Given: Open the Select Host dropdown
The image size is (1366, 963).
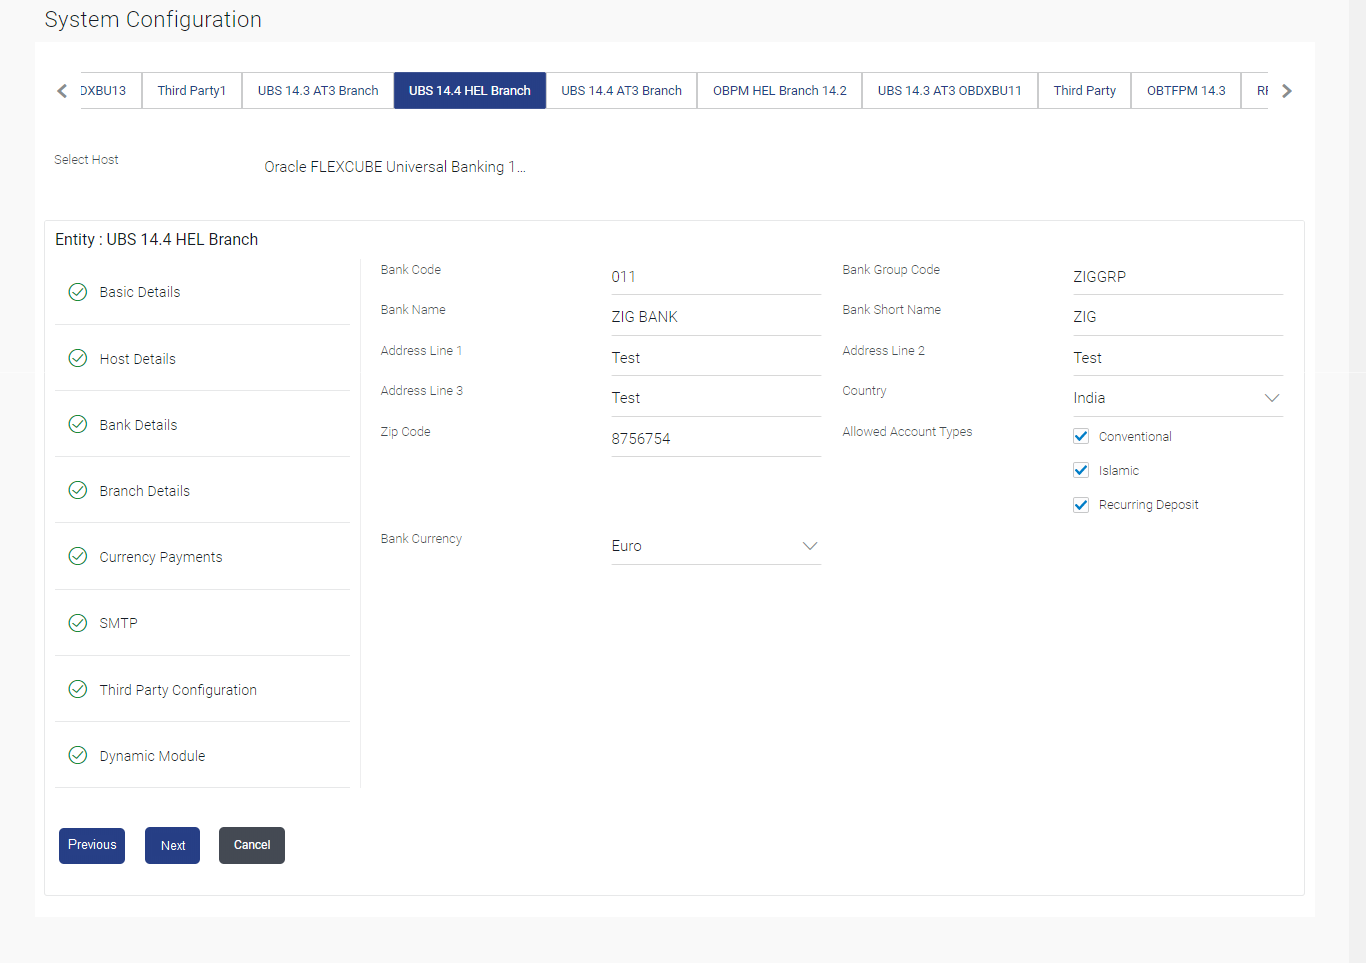Looking at the screenshot, I should [x=395, y=167].
